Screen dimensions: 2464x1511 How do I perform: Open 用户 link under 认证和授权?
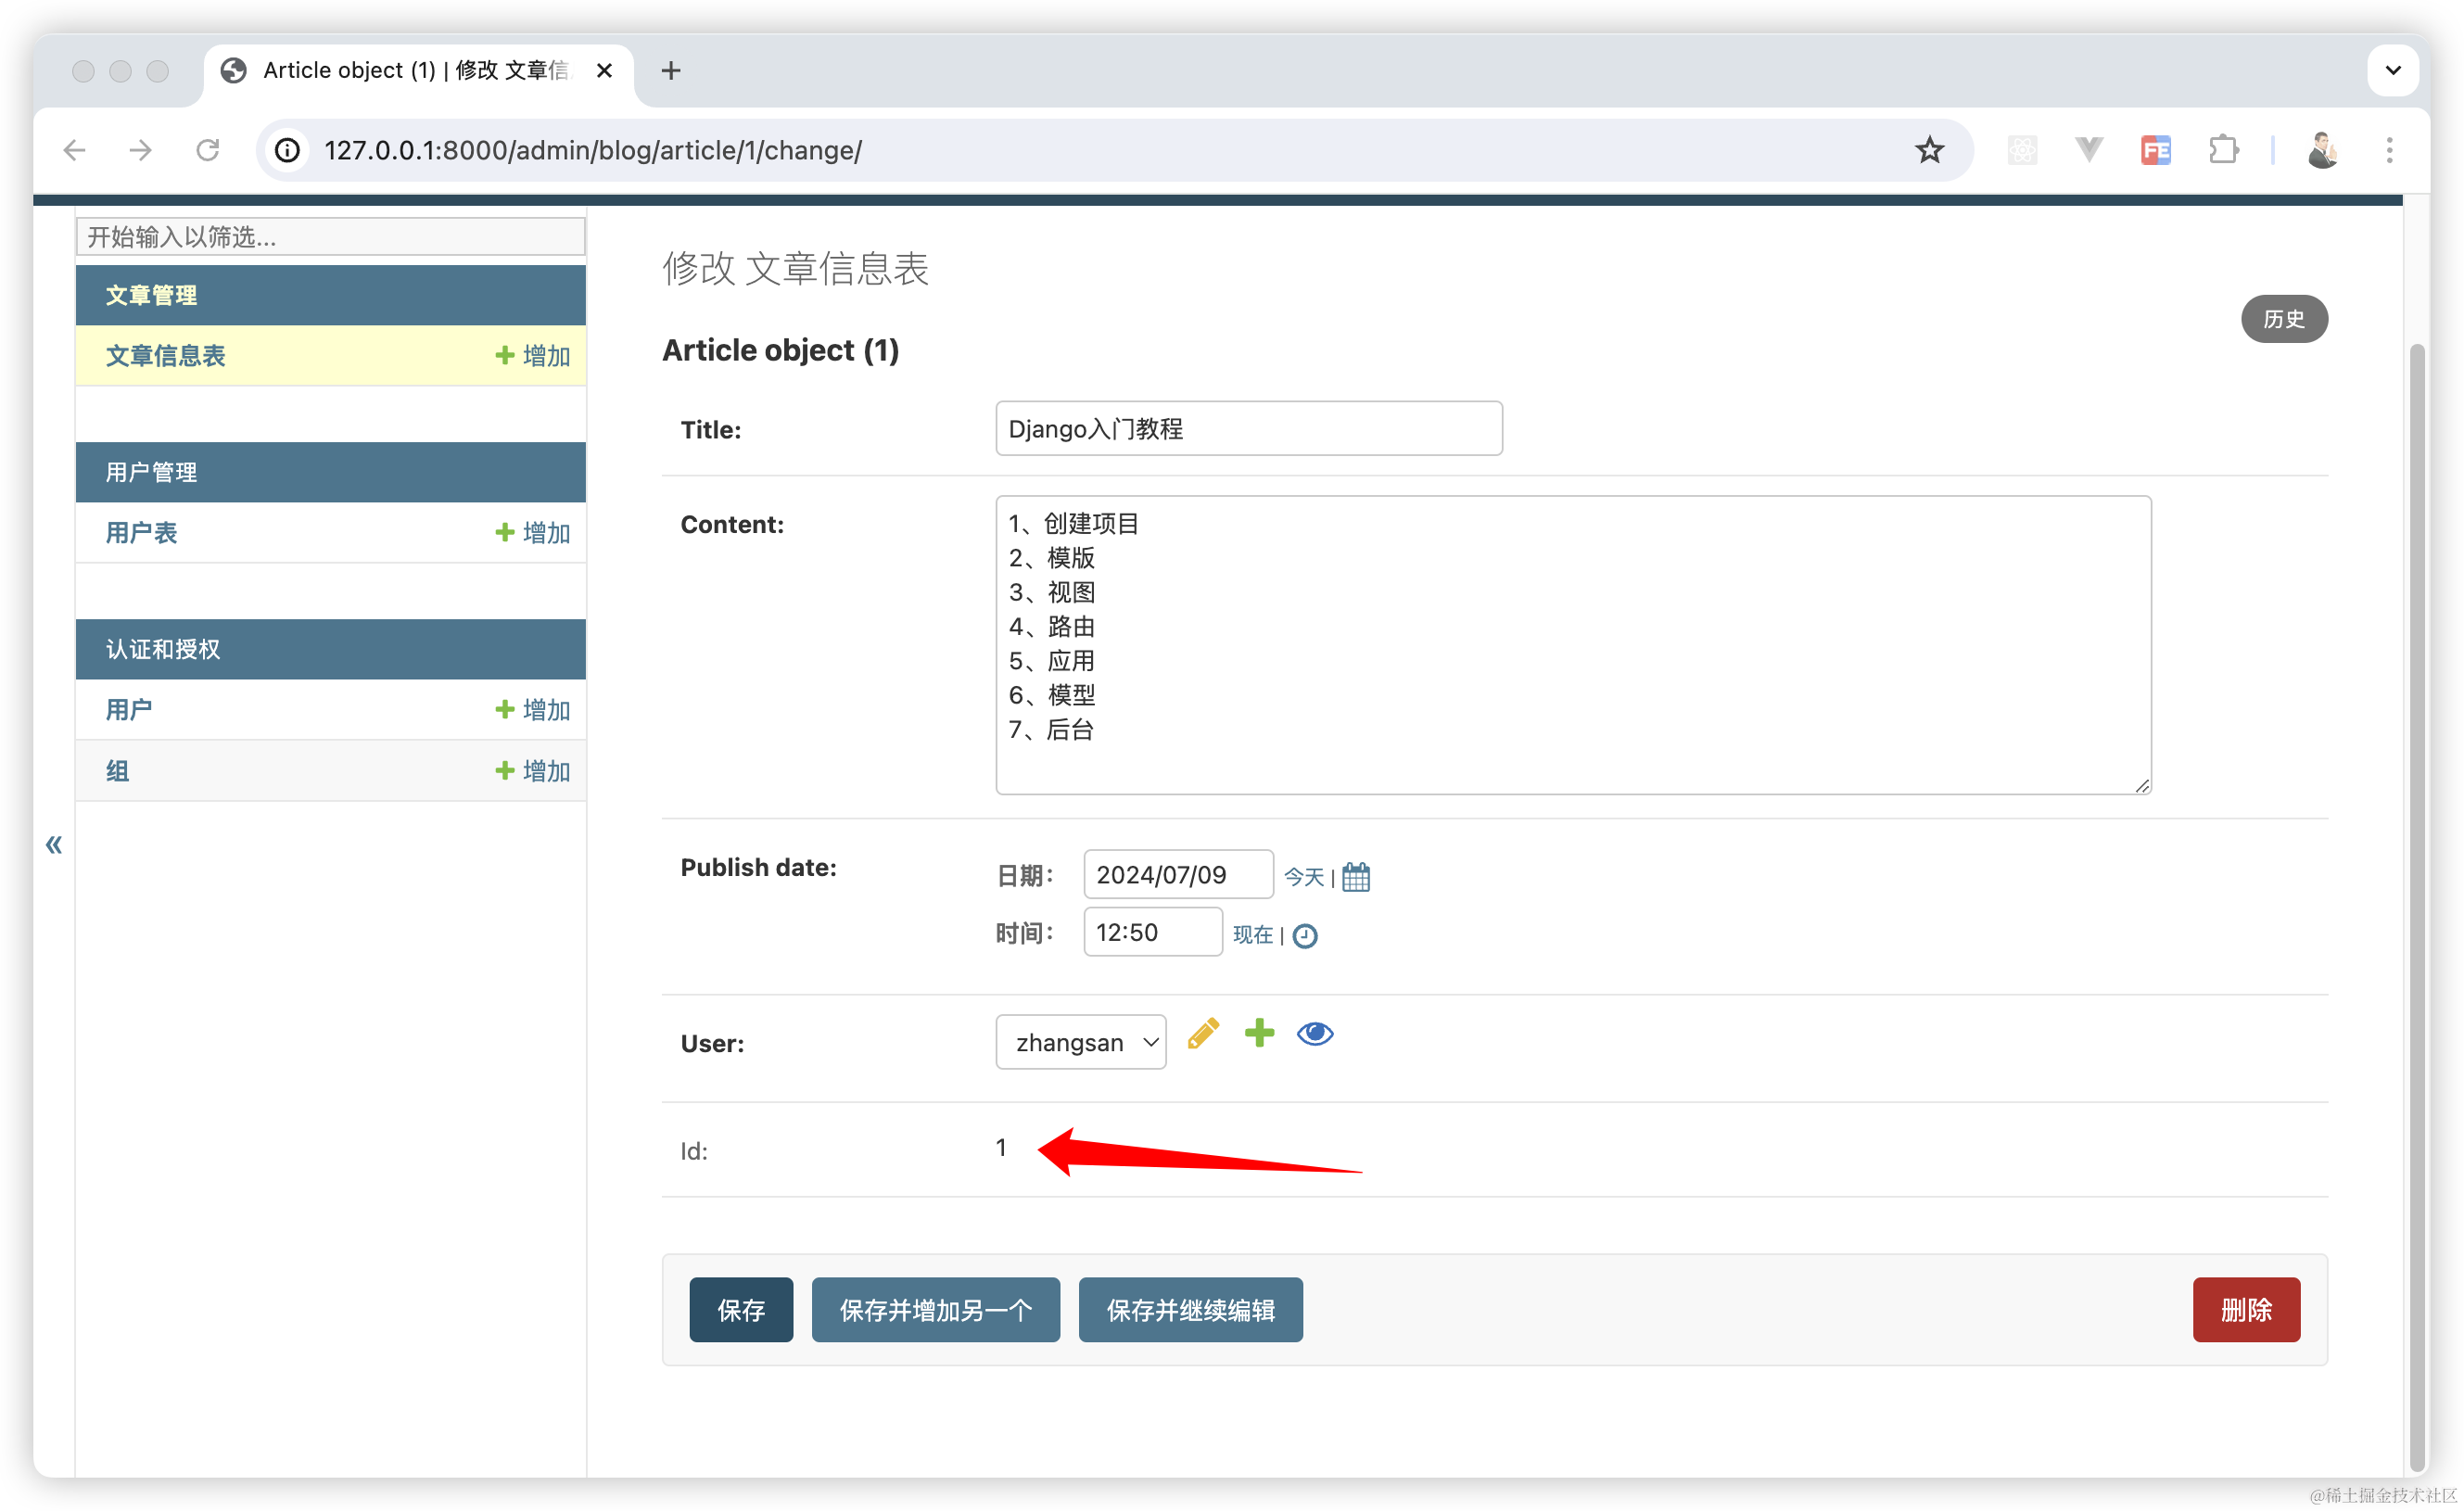(129, 709)
